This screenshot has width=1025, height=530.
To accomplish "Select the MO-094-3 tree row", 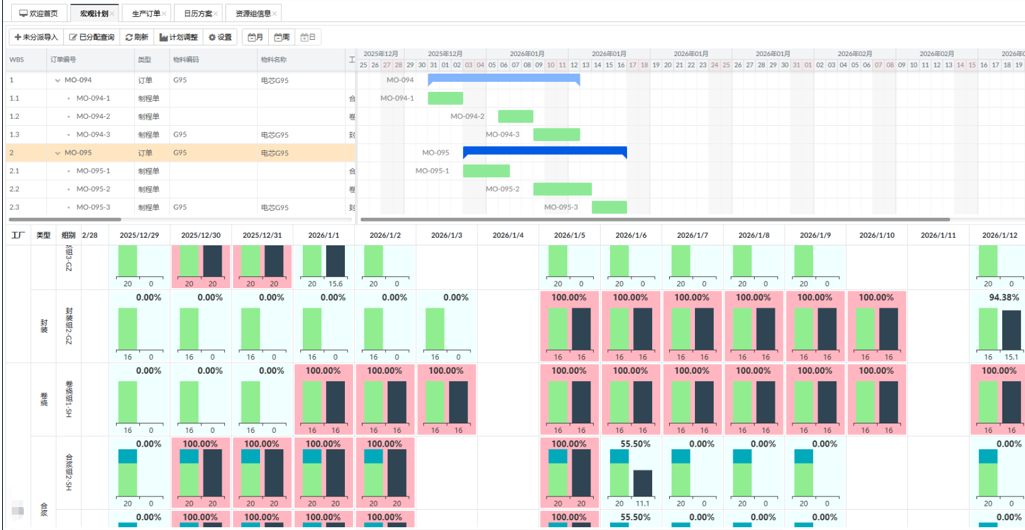I will [x=180, y=135].
